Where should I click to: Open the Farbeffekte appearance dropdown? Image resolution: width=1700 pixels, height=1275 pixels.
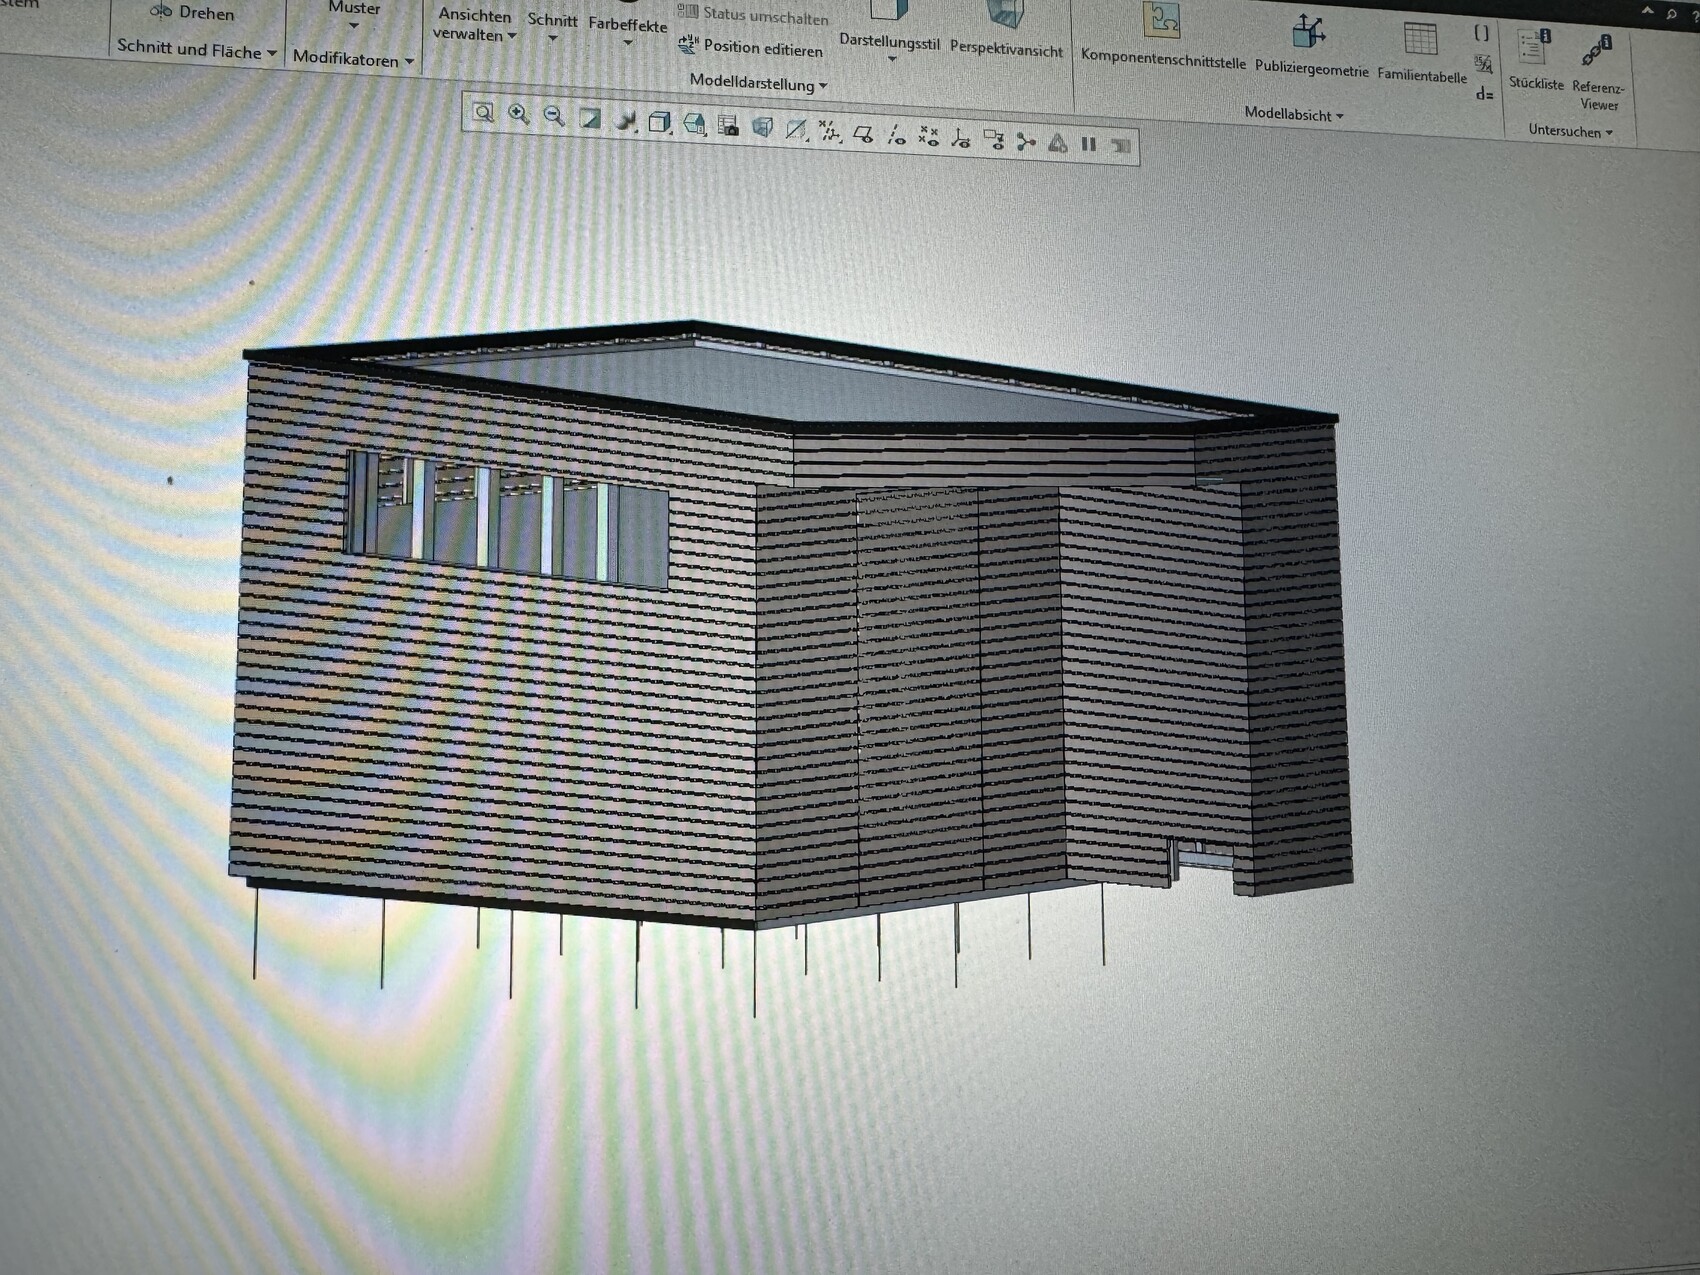pos(627,30)
